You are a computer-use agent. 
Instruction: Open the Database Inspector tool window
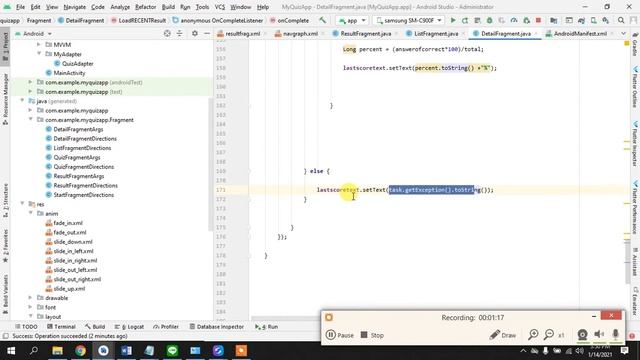216,327
